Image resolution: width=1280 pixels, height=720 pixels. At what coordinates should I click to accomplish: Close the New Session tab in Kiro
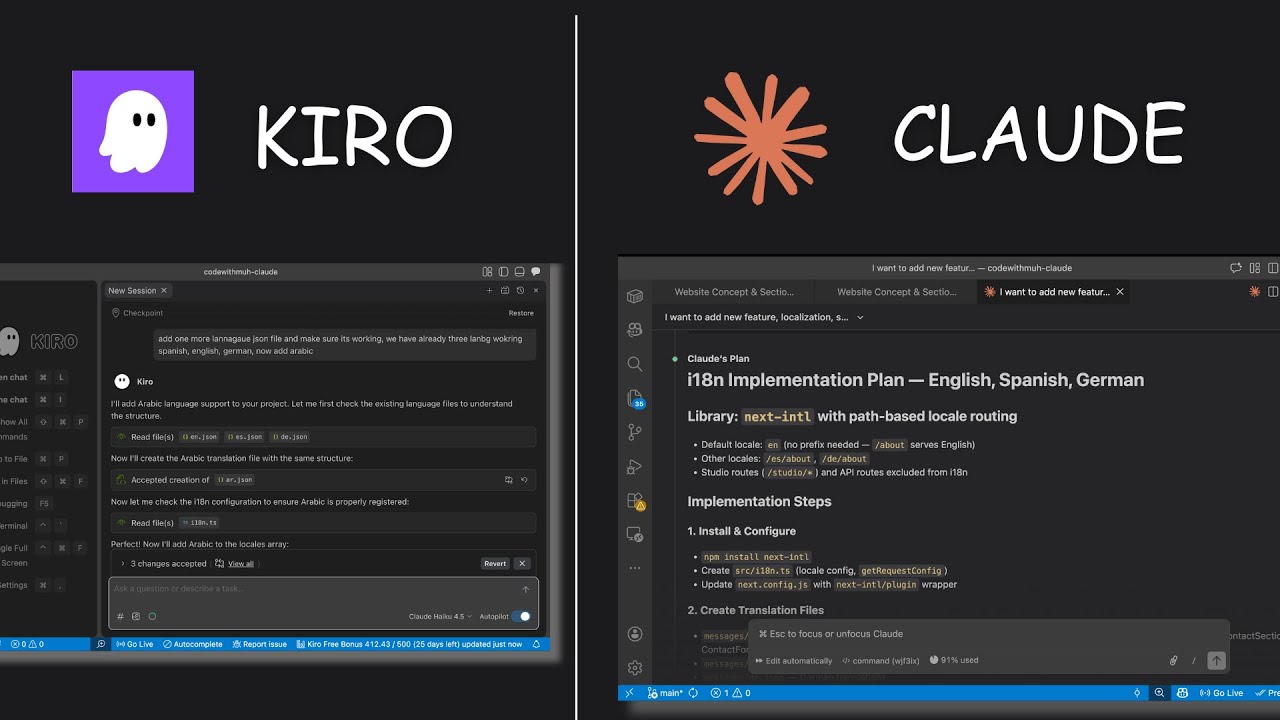coord(164,290)
